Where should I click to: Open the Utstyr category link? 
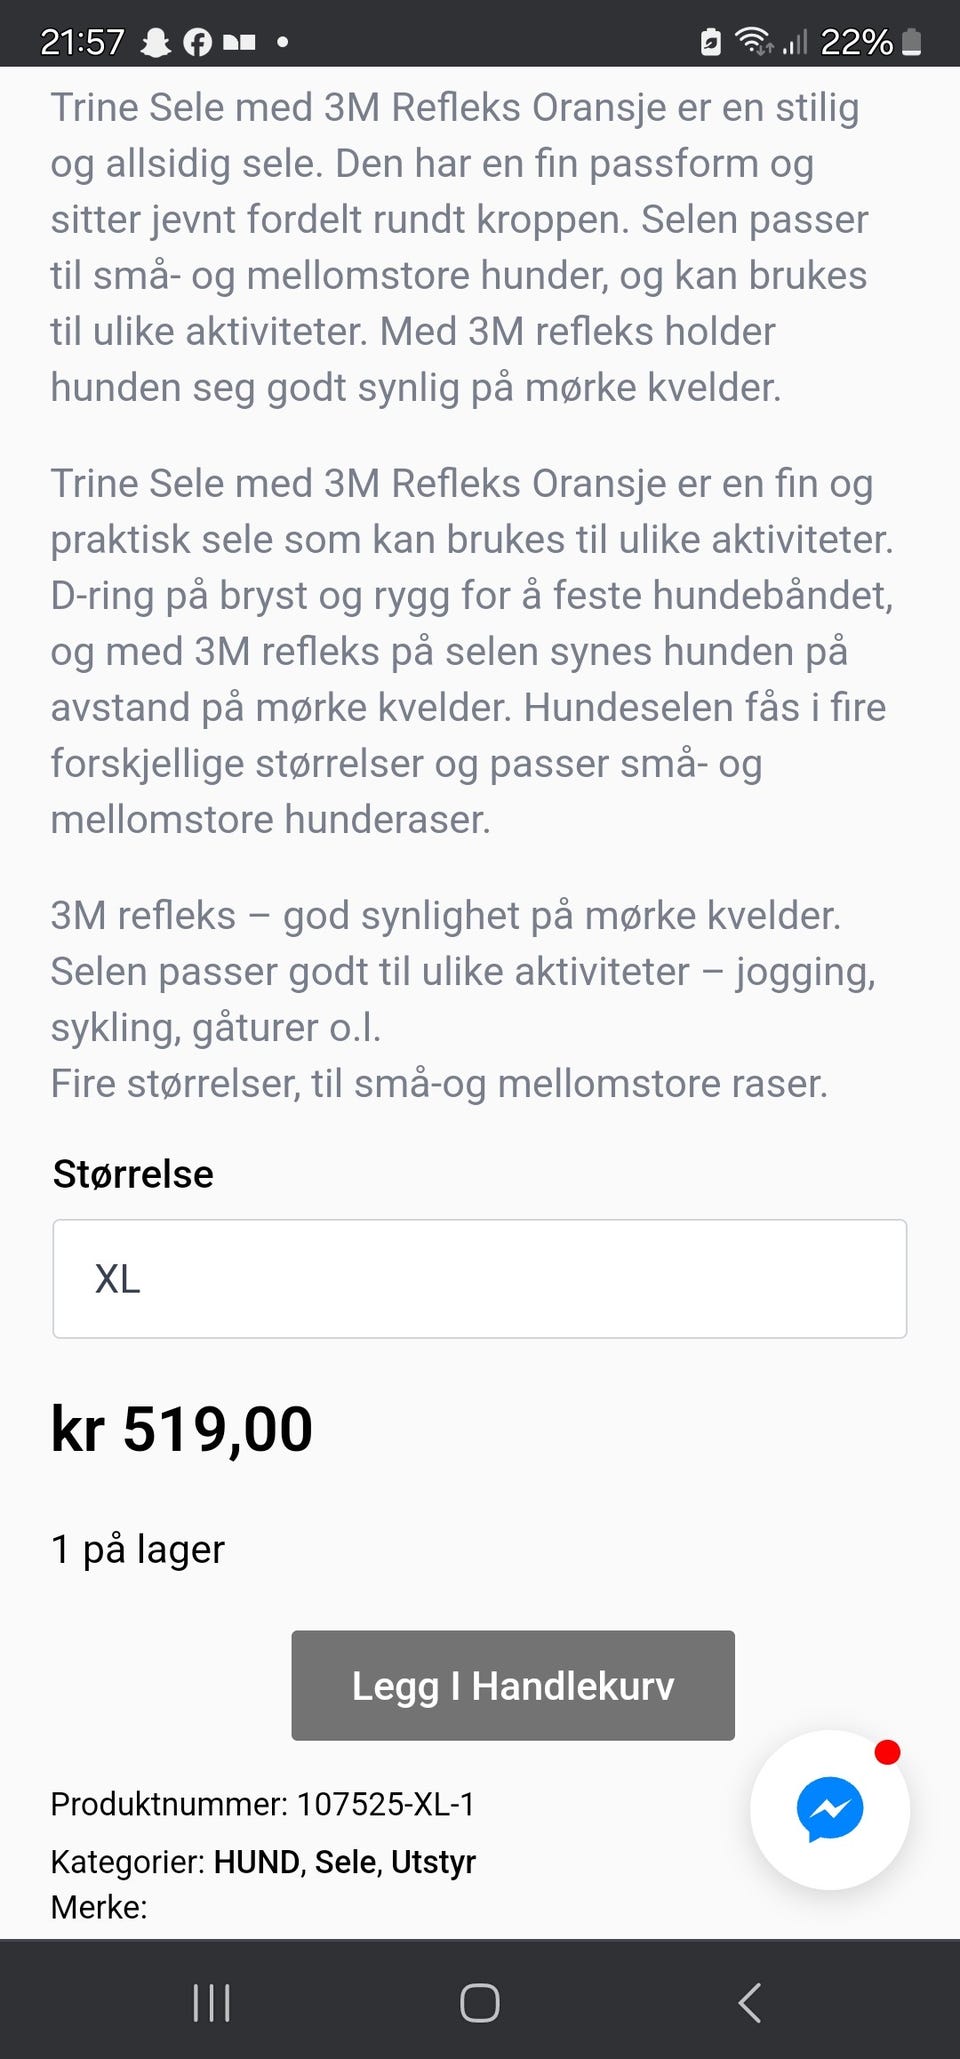click(x=433, y=1861)
